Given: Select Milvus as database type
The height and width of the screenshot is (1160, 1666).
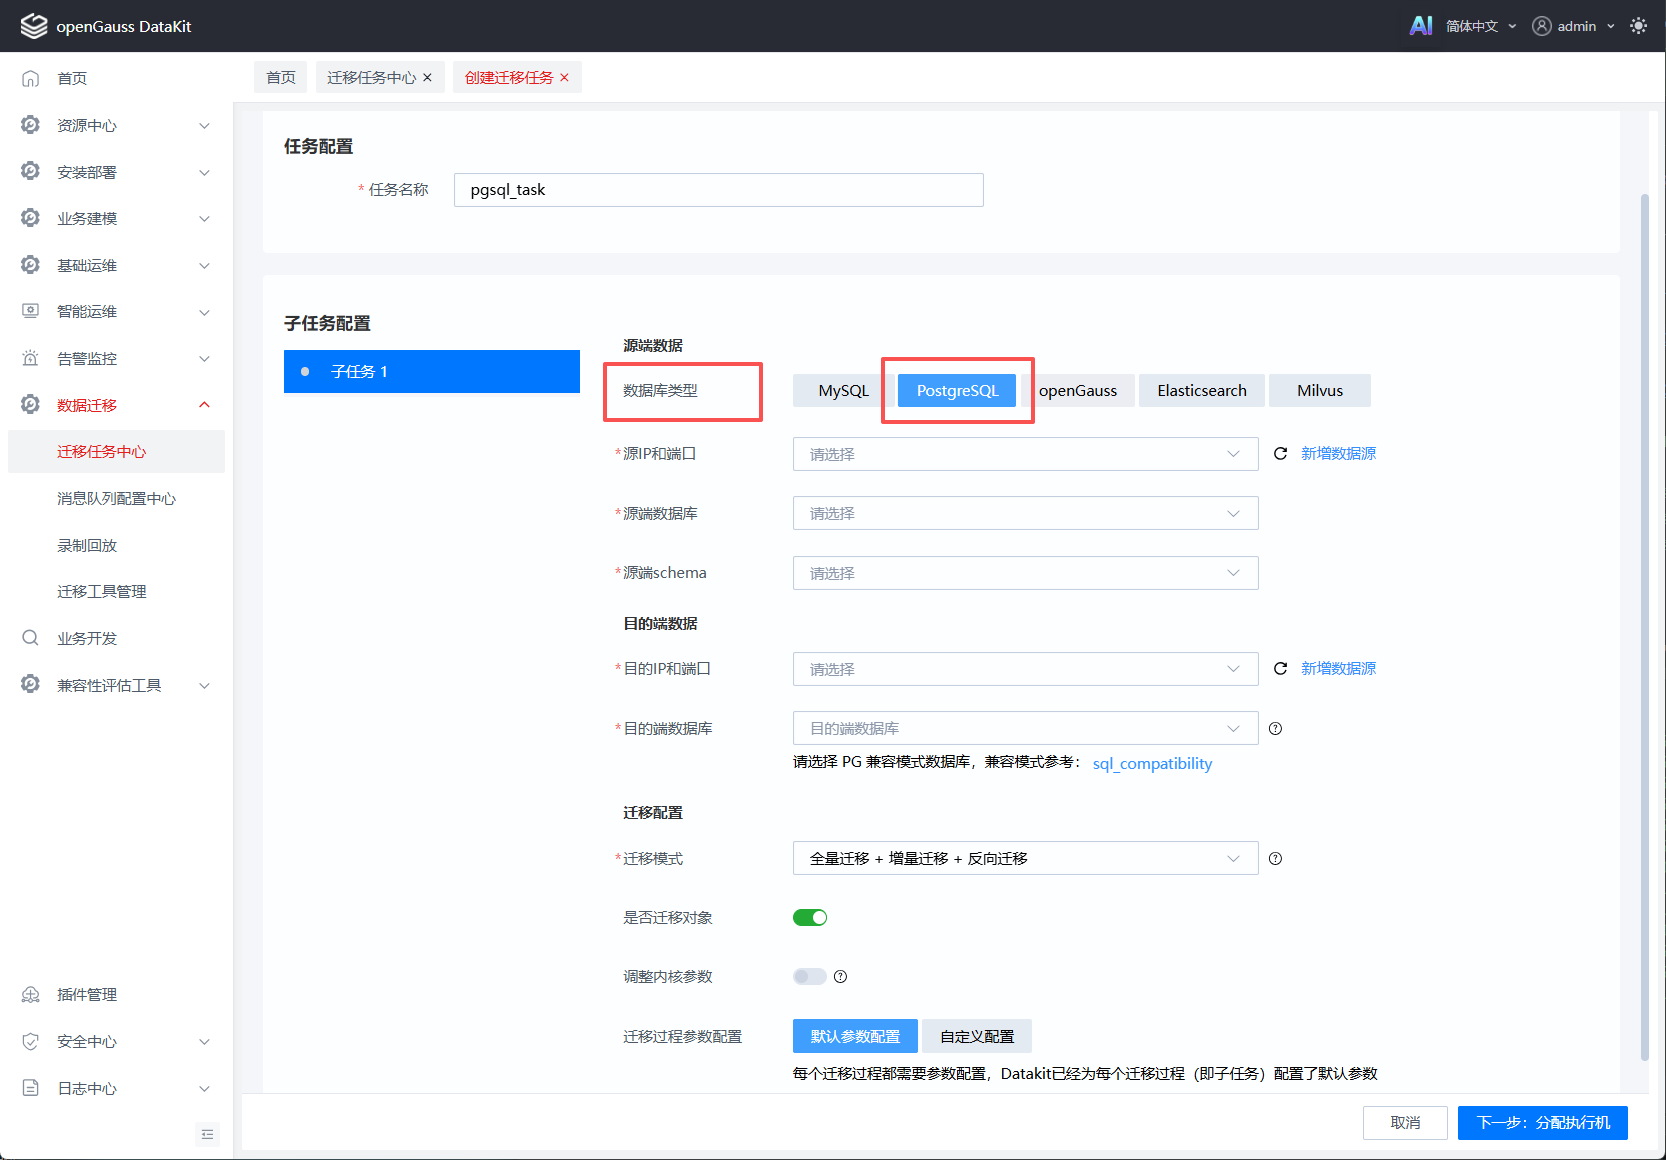Looking at the screenshot, I should click(x=1320, y=391).
